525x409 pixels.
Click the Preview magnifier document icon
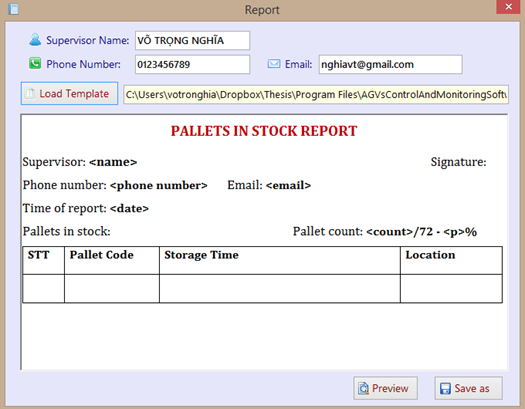[x=363, y=388]
